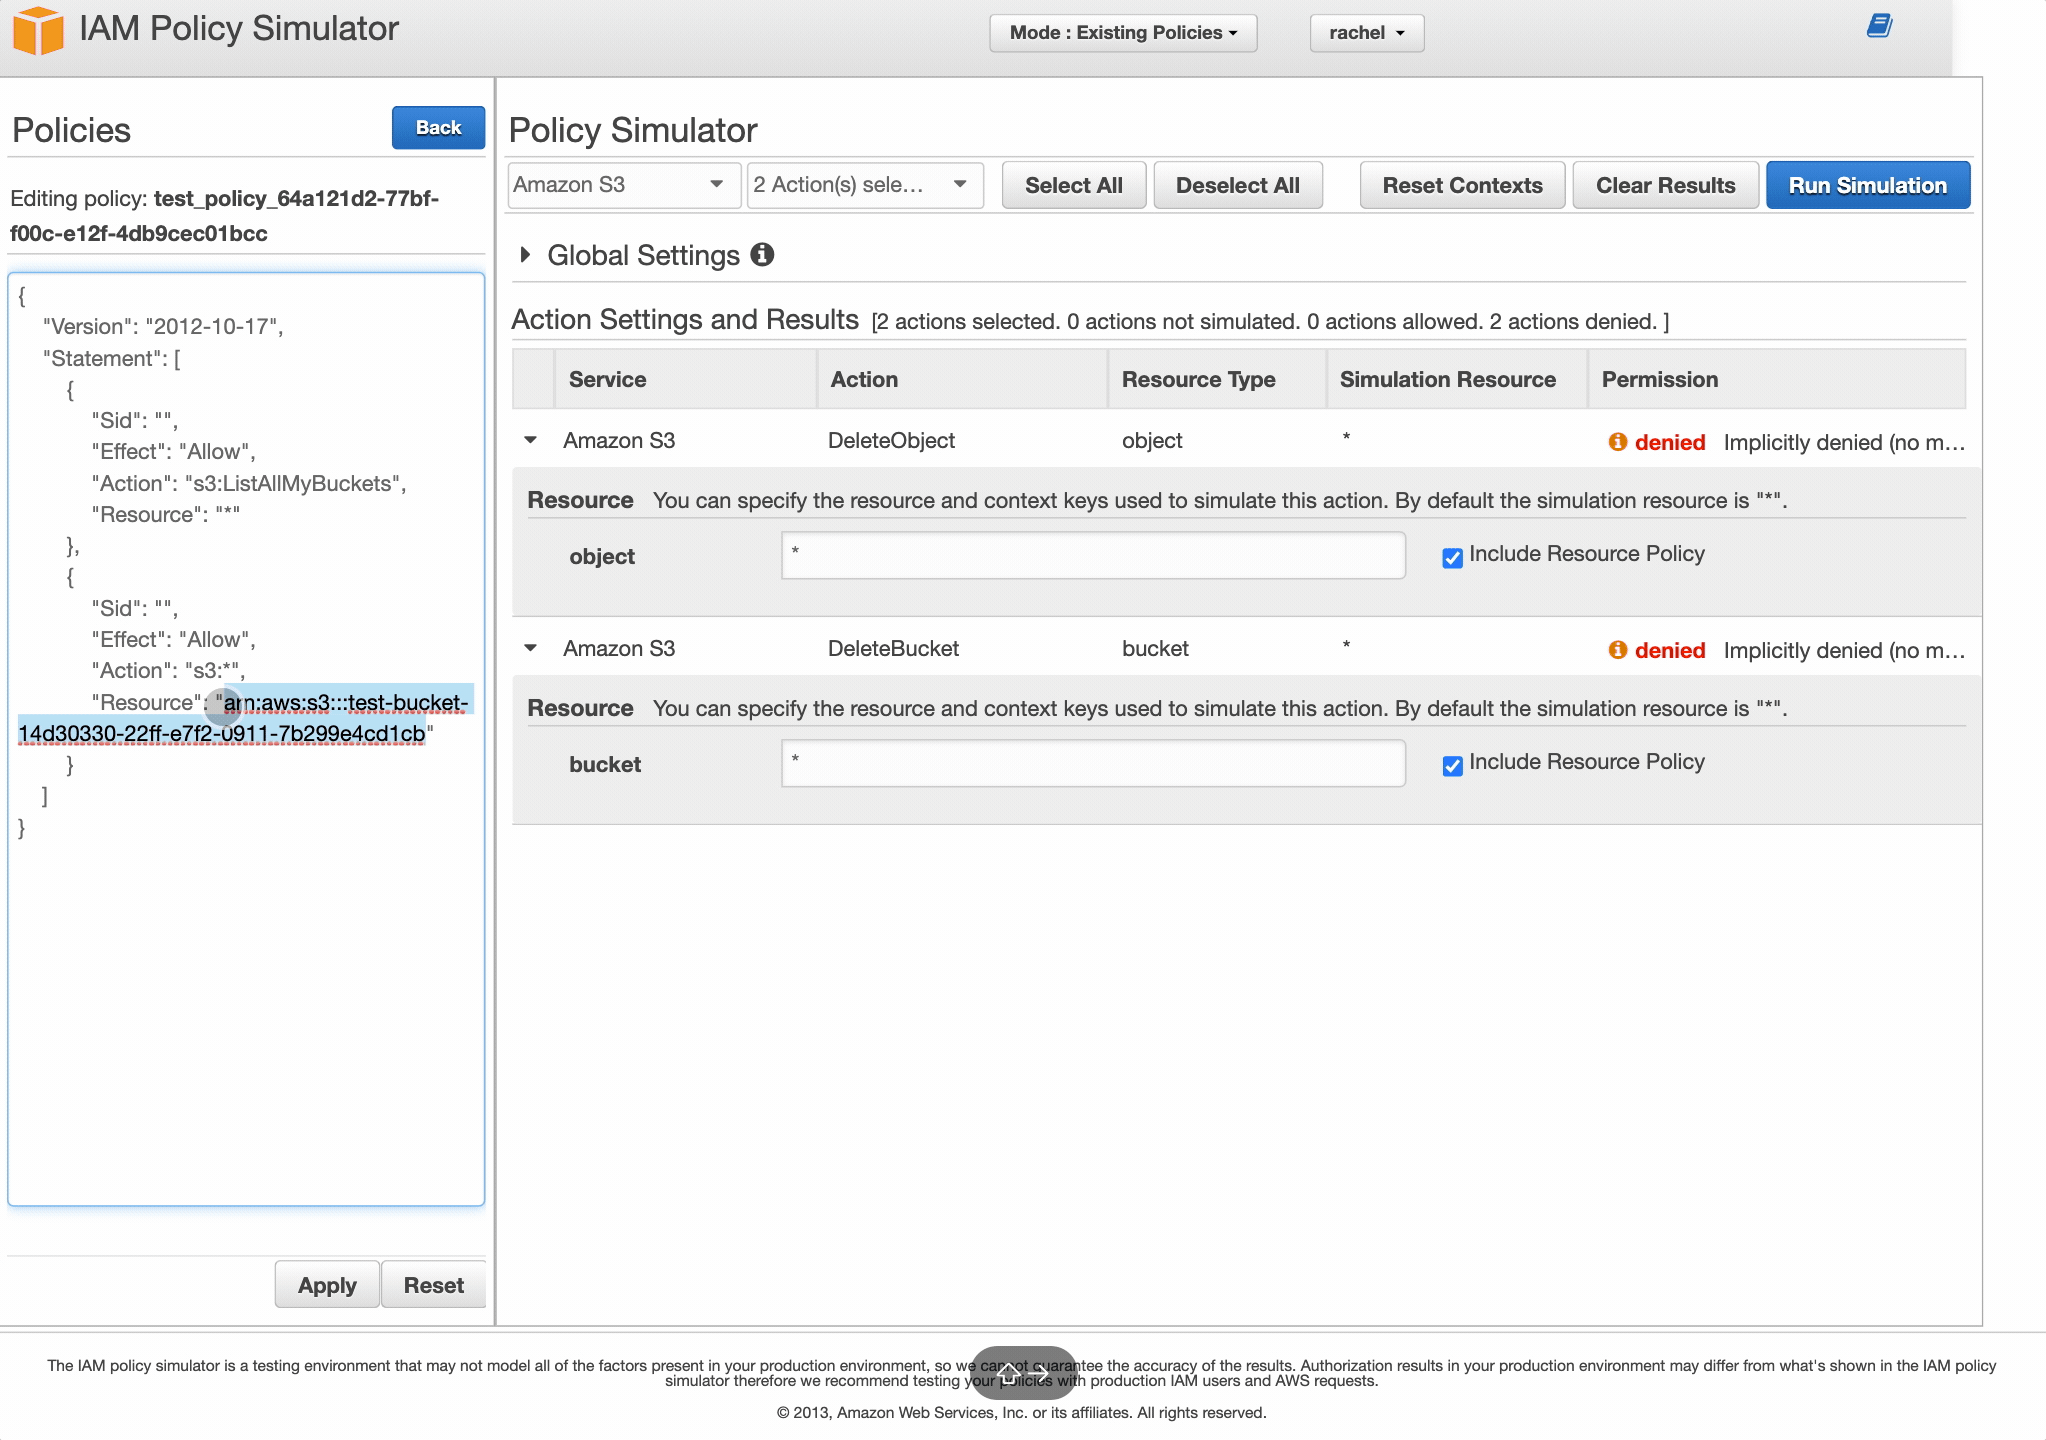Image resolution: width=2046 pixels, height=1440 pixels.
Task: Click the Deselect All actions button
Action: (1239, 185)
